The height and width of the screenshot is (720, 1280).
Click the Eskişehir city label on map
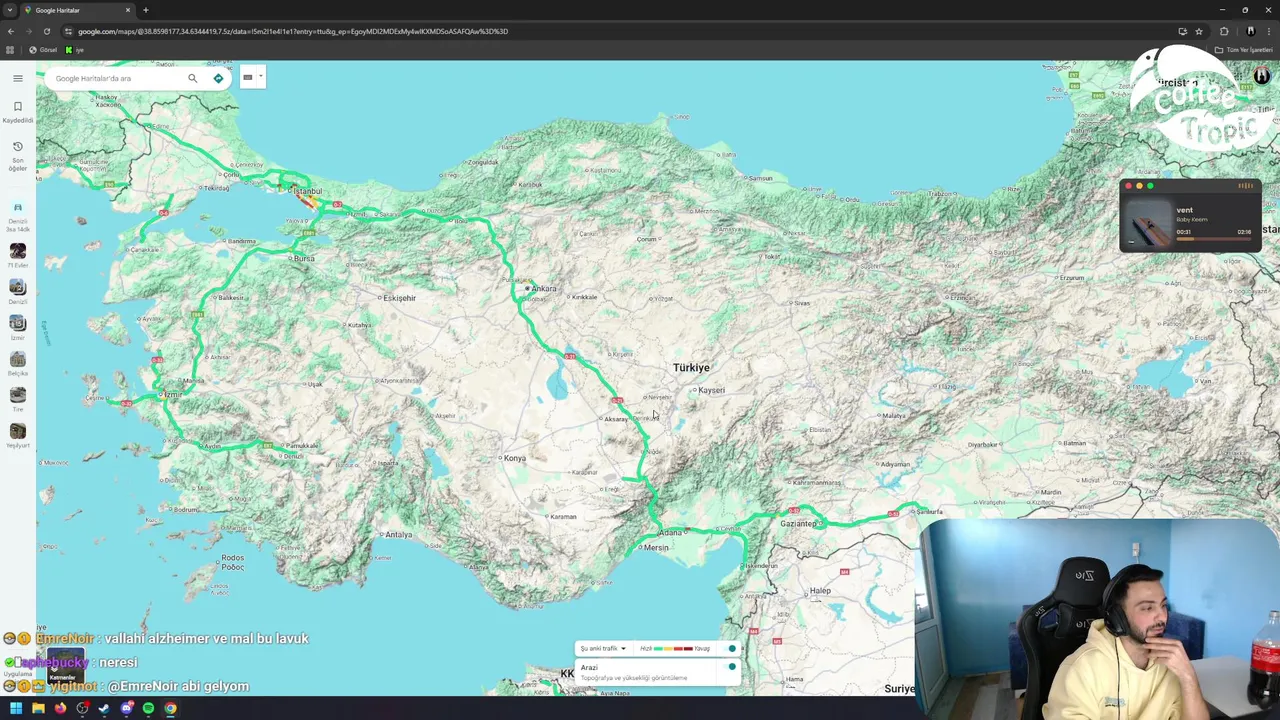[399, 298]
